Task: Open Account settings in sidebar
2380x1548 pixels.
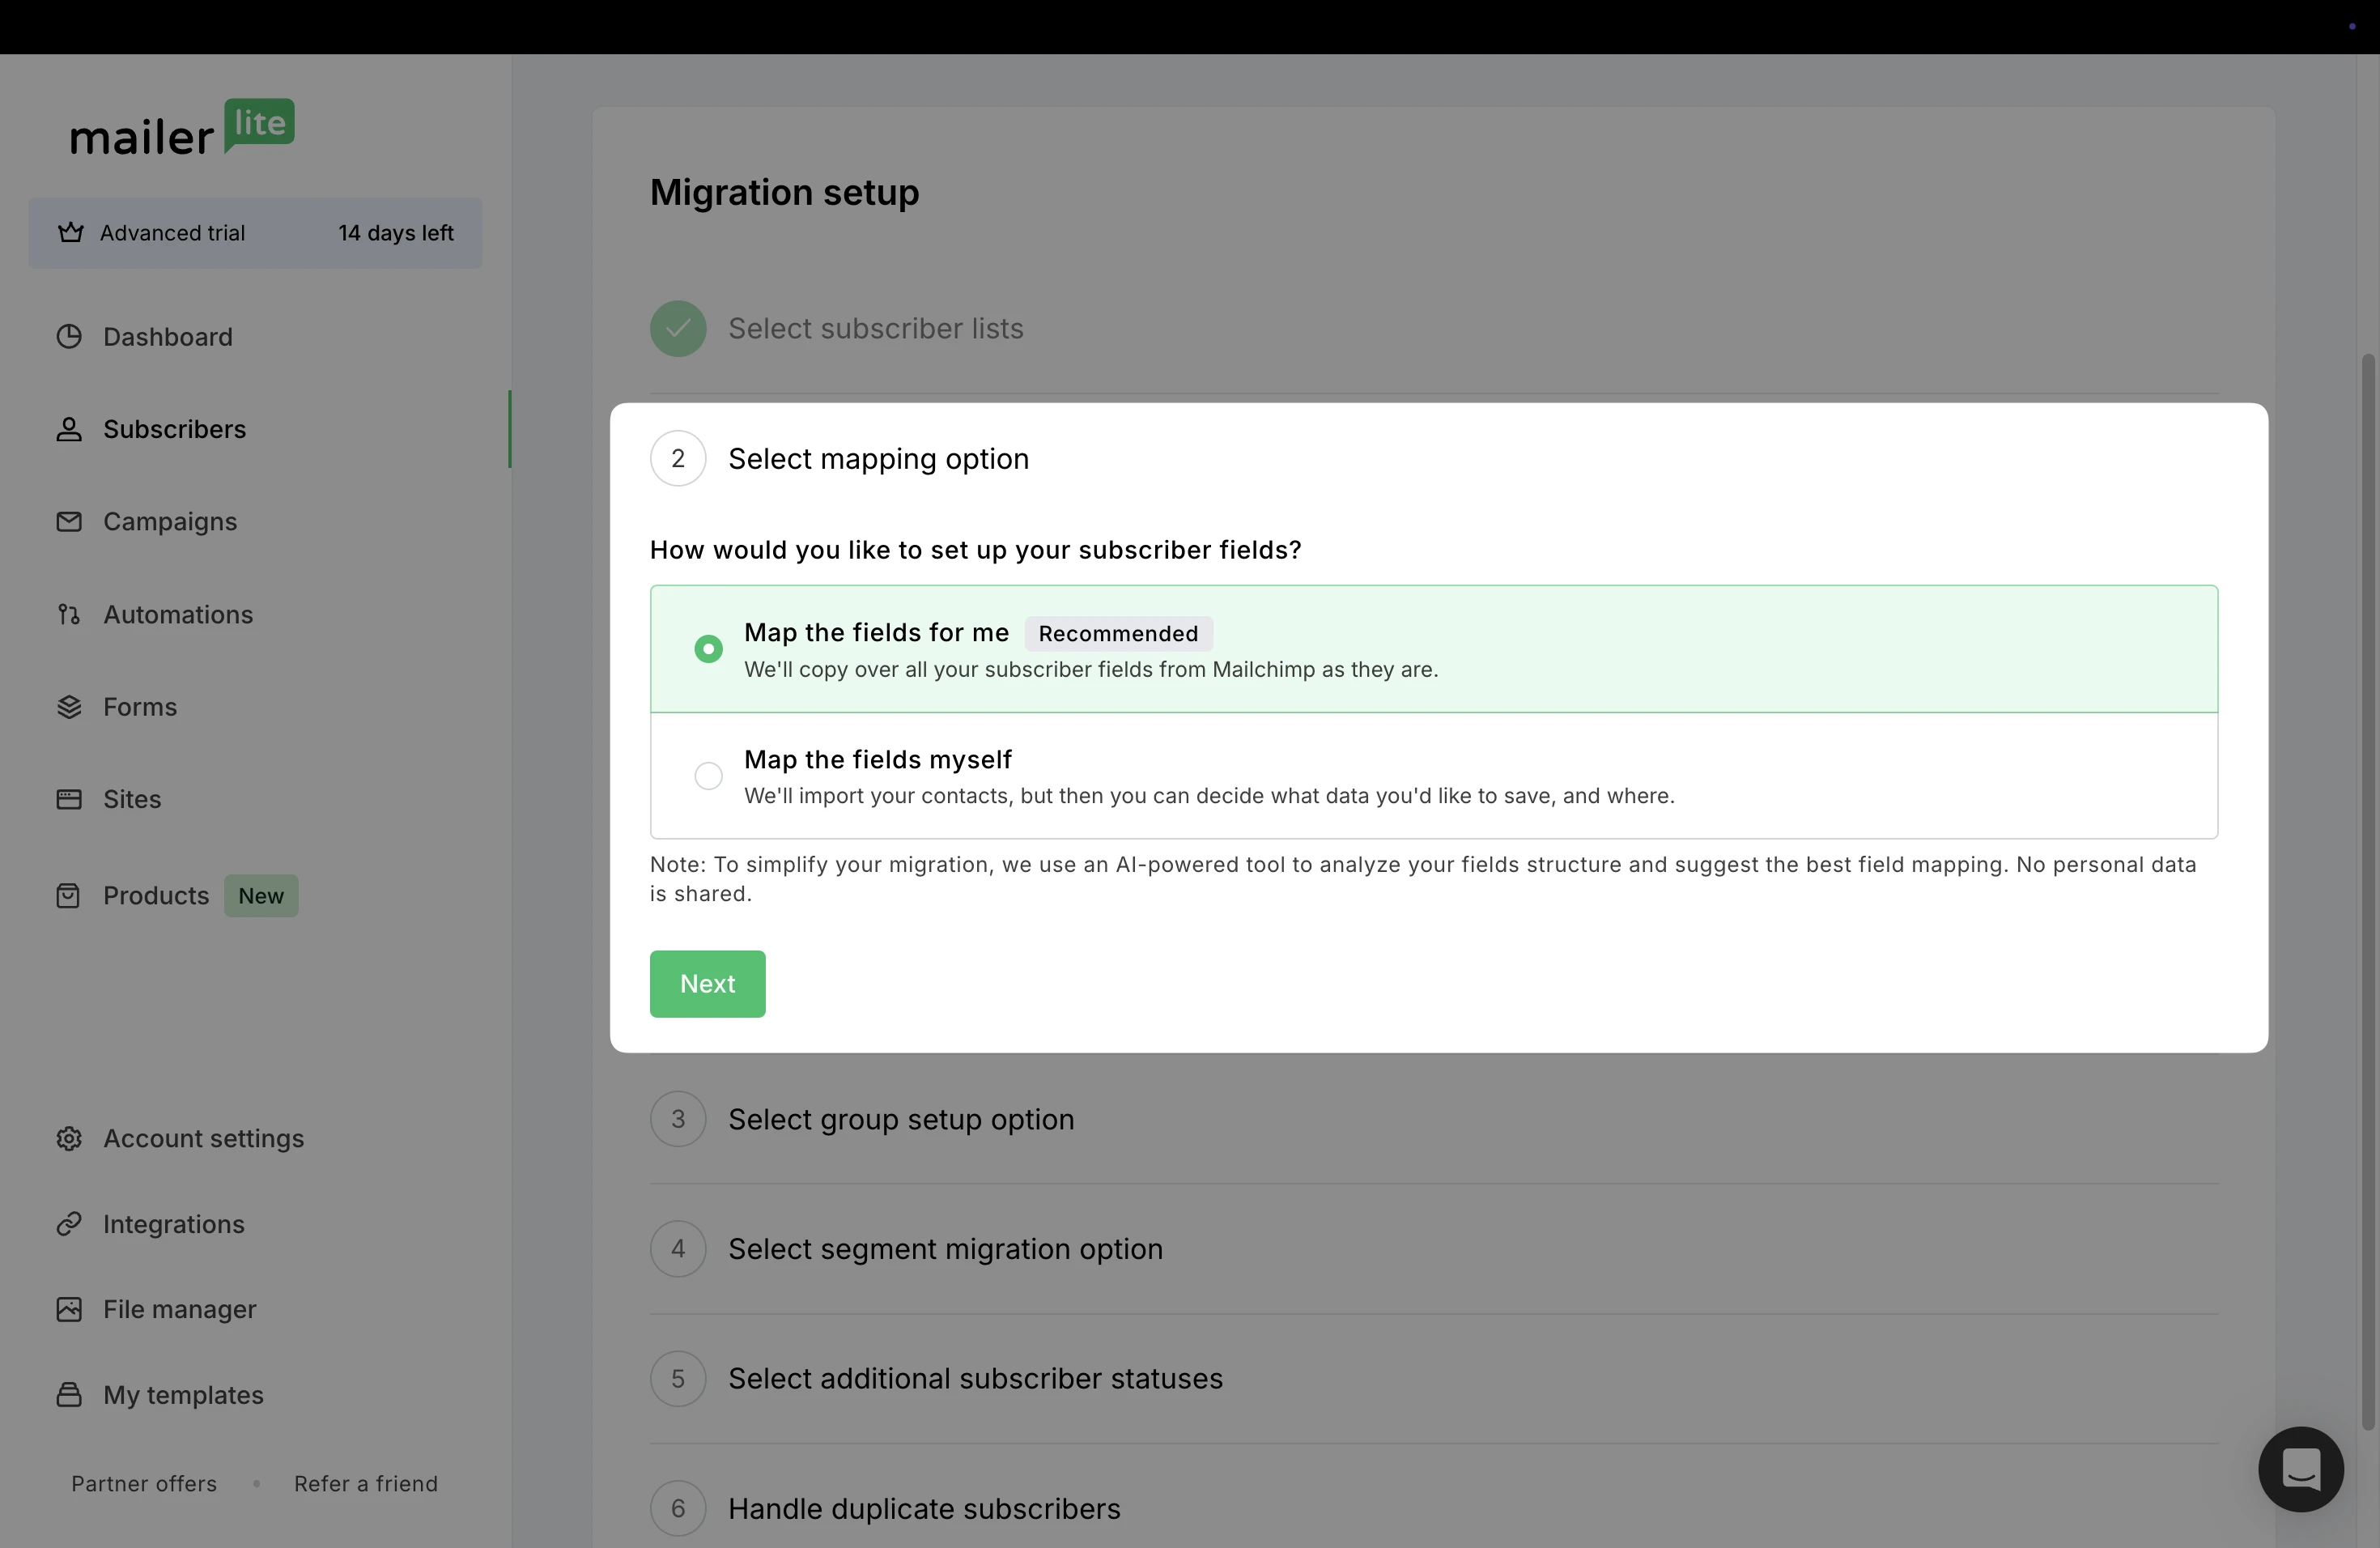Action: [203, 1138]
